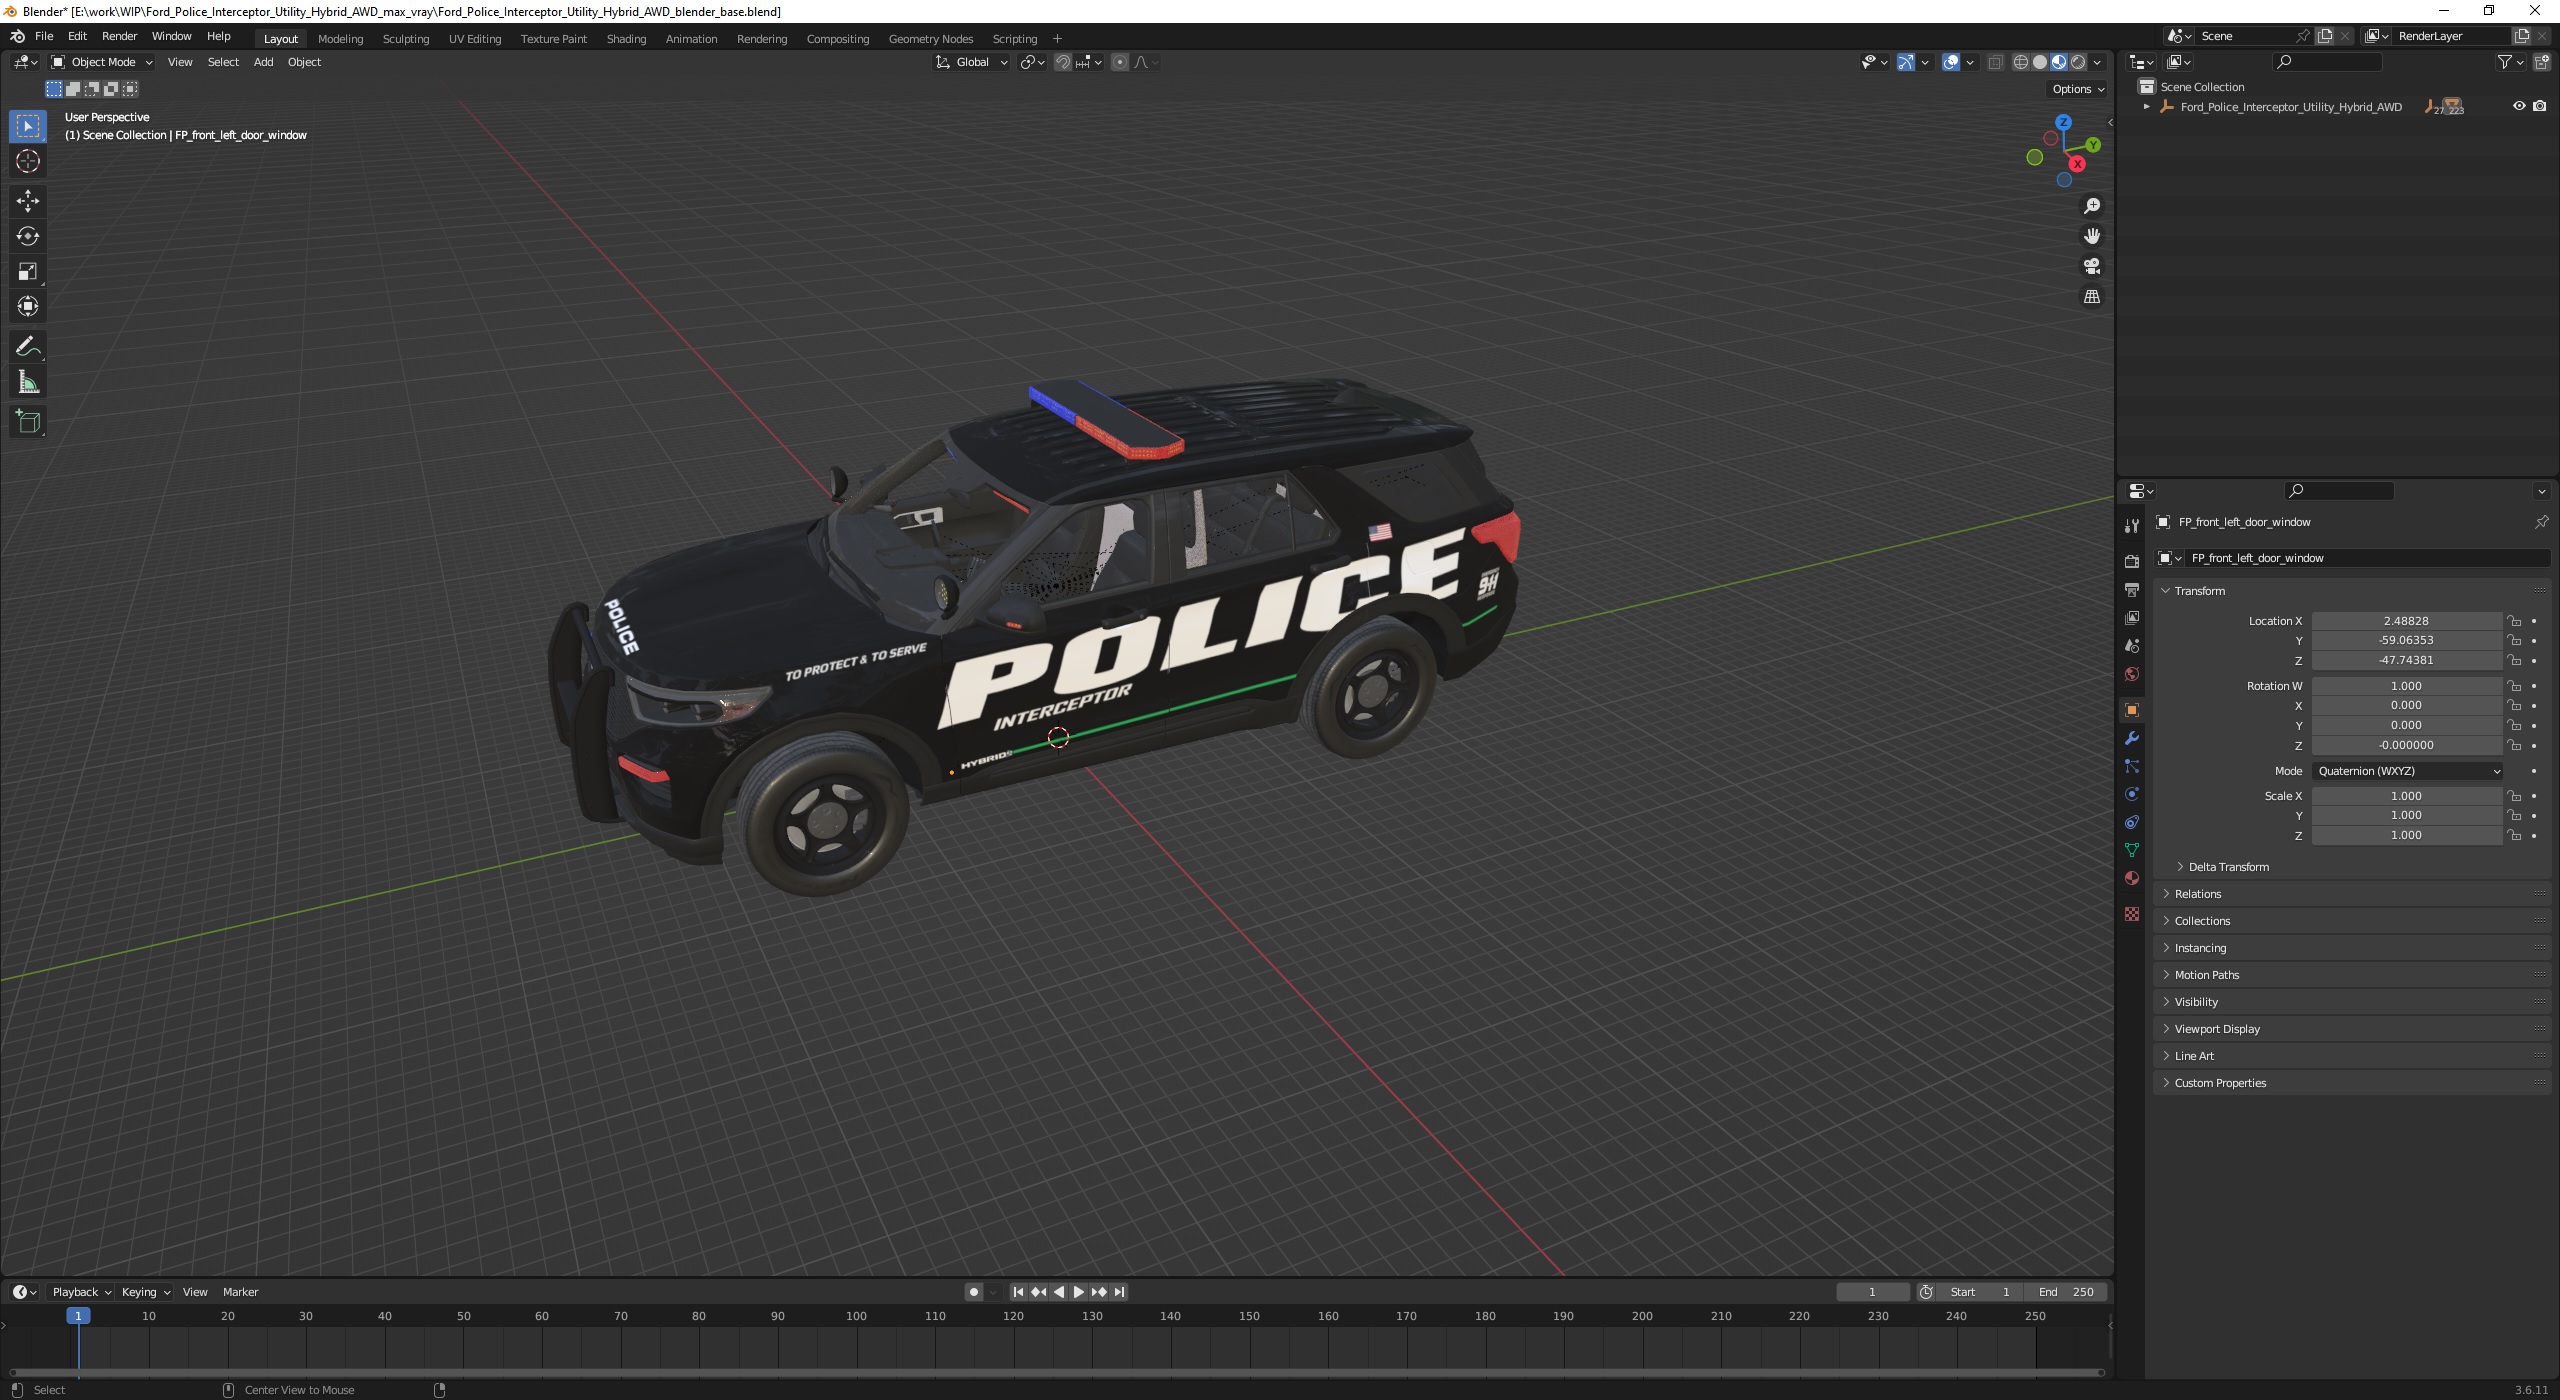The width and height of the screenshot is (2560, 1400).
Task: Open the Quaternion (WXYZ) rotation mode dropdown
Action: pos(2408,771)
